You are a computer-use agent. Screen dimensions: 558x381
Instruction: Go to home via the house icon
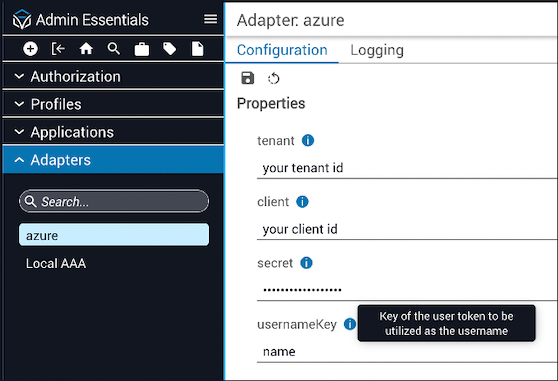coord(86,49)
